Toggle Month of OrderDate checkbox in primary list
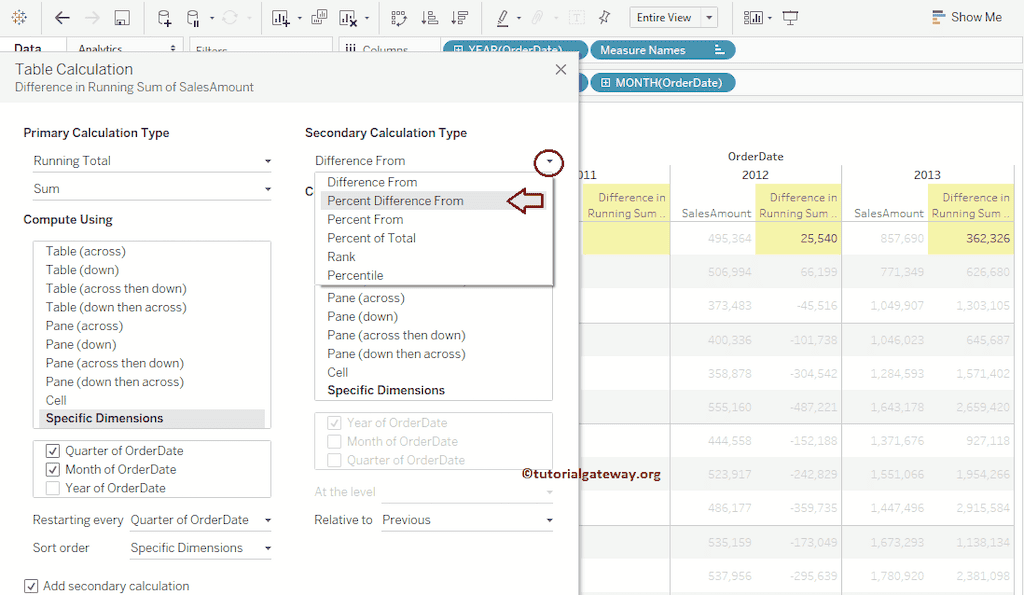The width and height of the screenshot is (1024, 595). pos(53,470)
